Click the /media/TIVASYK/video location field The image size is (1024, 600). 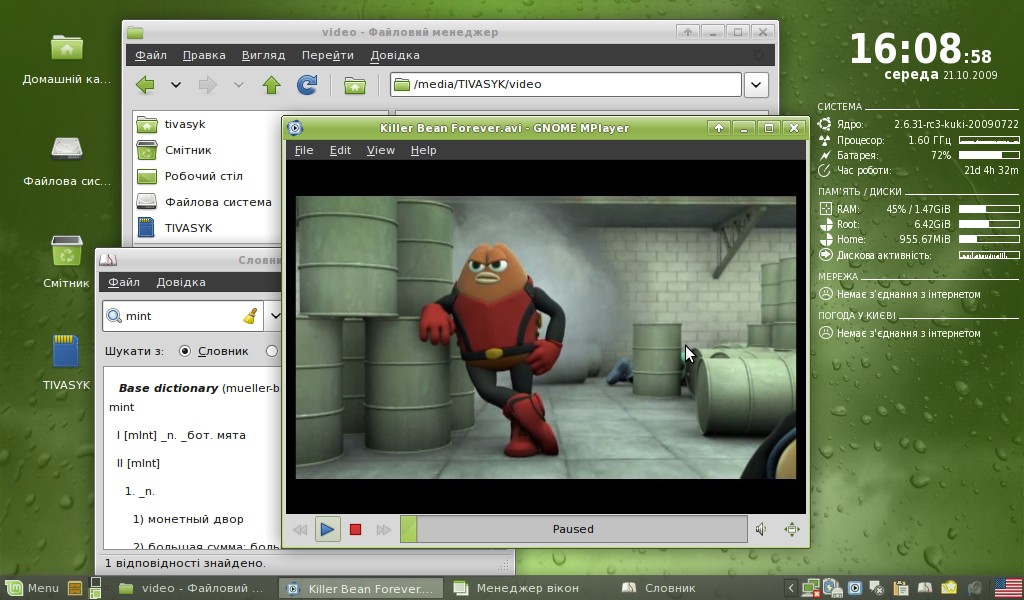(566, 84)
